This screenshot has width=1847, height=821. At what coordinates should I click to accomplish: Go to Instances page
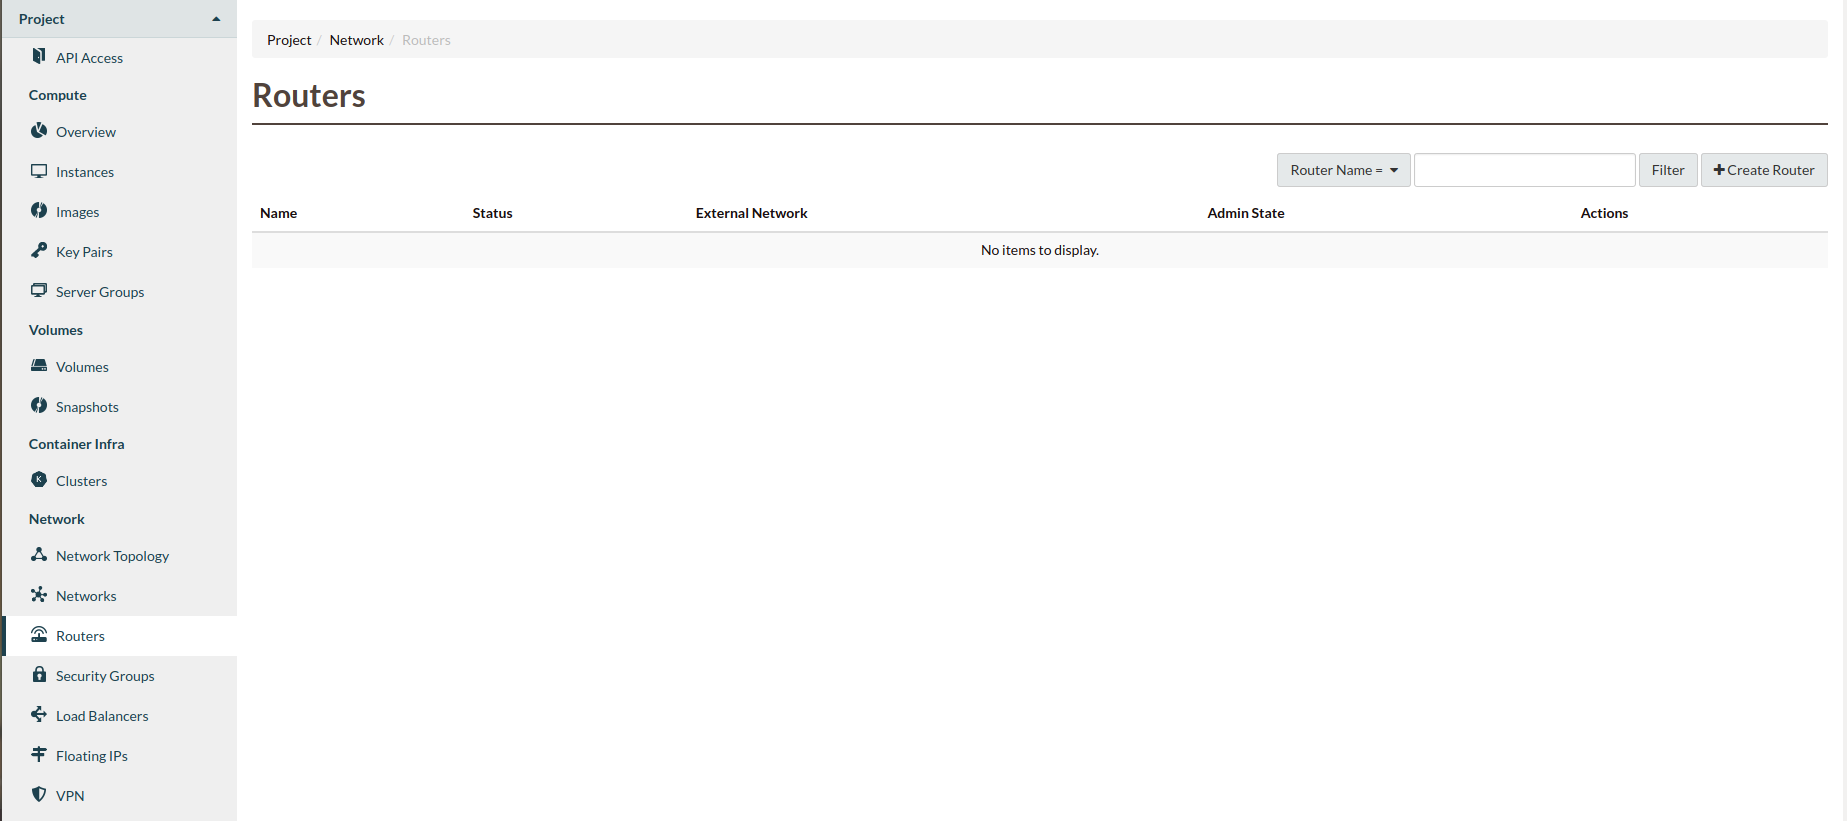tap(85, 172)
